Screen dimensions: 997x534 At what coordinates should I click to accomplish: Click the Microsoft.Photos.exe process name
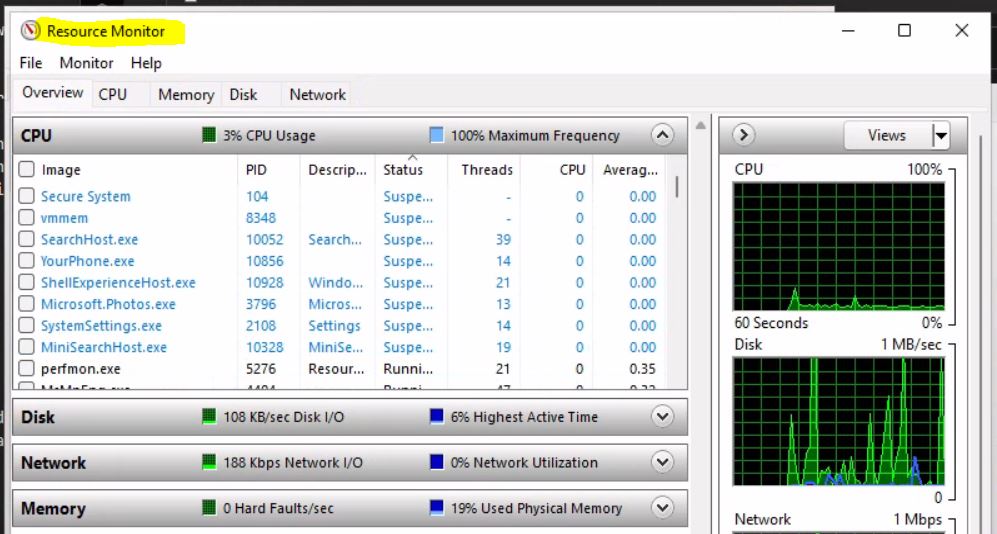108,305
